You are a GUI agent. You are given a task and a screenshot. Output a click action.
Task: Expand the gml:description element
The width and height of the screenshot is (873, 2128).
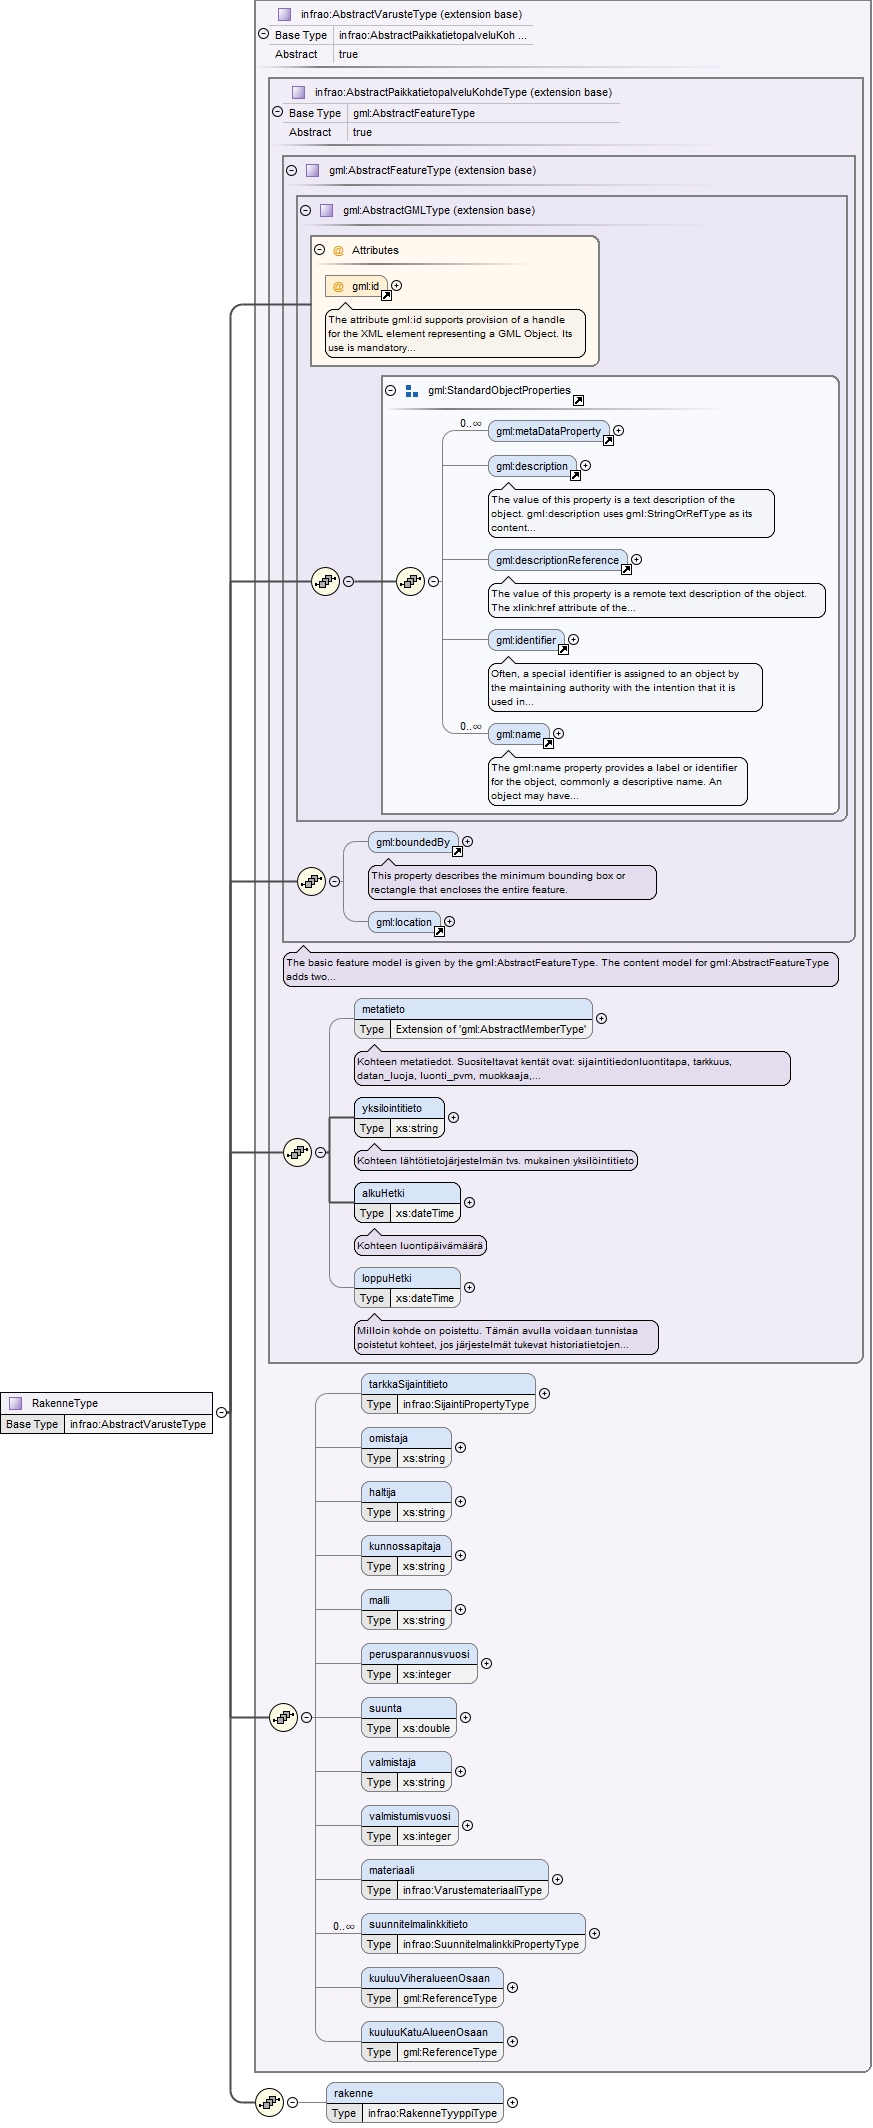click(x=586, y=466)
